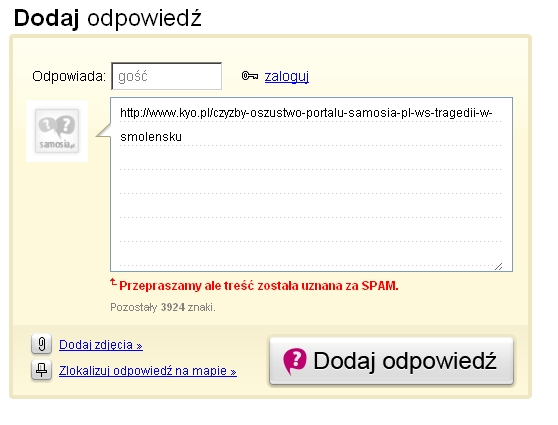
Task: Click the map pin icon
Action: point(41,370)
